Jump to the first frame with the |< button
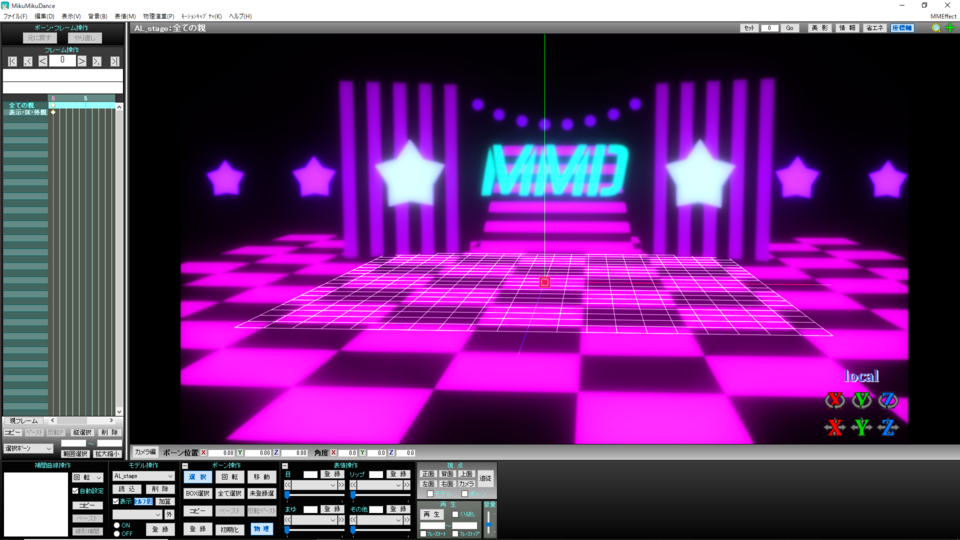960x540 pixels. coord(12,61)
